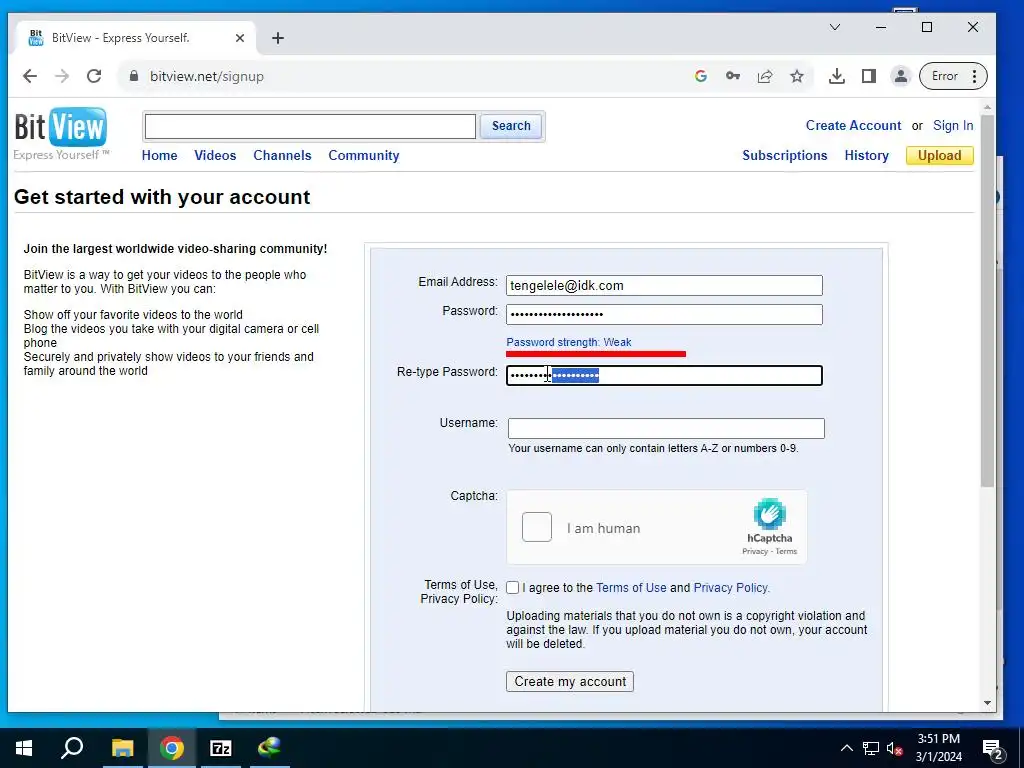Viewport: 1024px width, 768px height.
Task: Click the Sign In link
Action: pos(953,125)
